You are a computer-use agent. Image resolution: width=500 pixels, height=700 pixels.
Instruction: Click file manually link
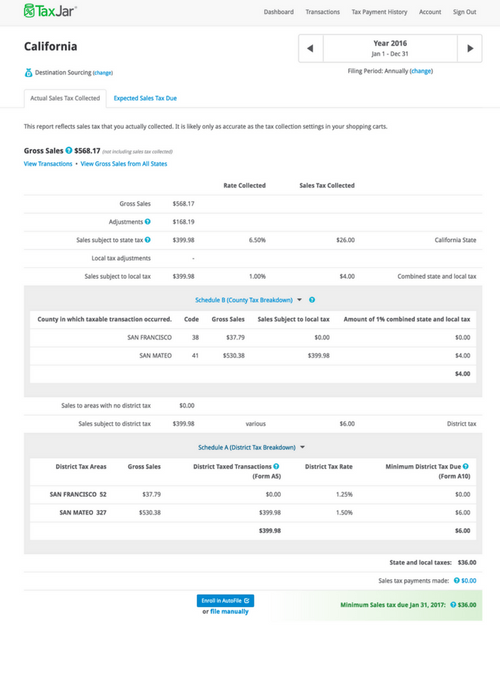click(229, 612)
